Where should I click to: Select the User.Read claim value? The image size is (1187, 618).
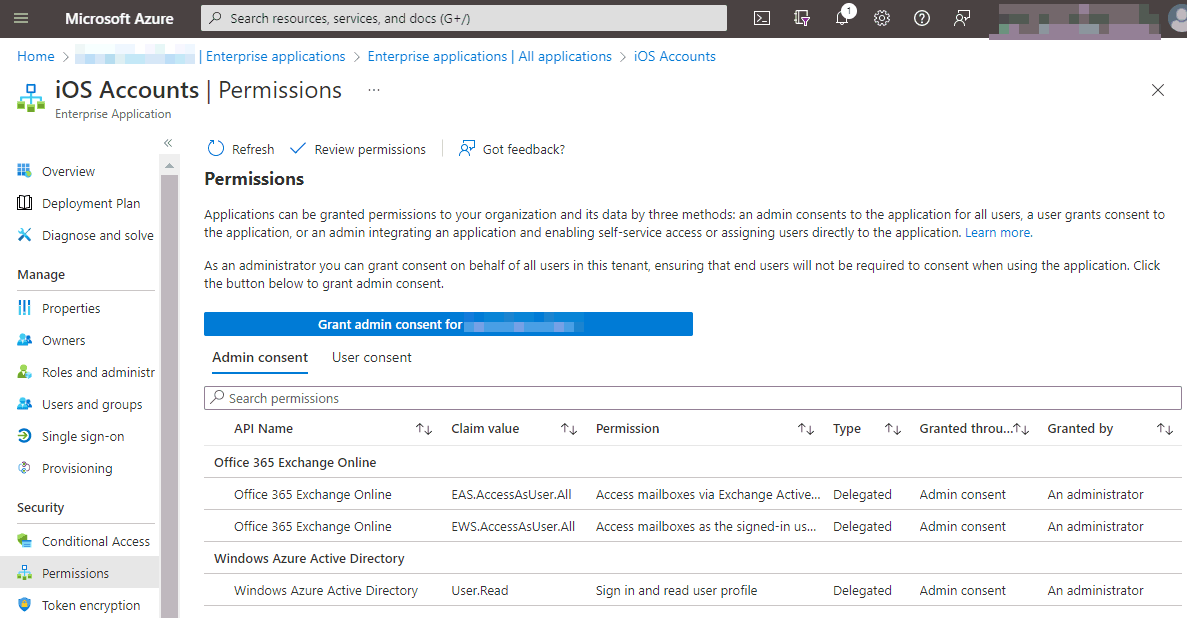[x=480, y=591]
